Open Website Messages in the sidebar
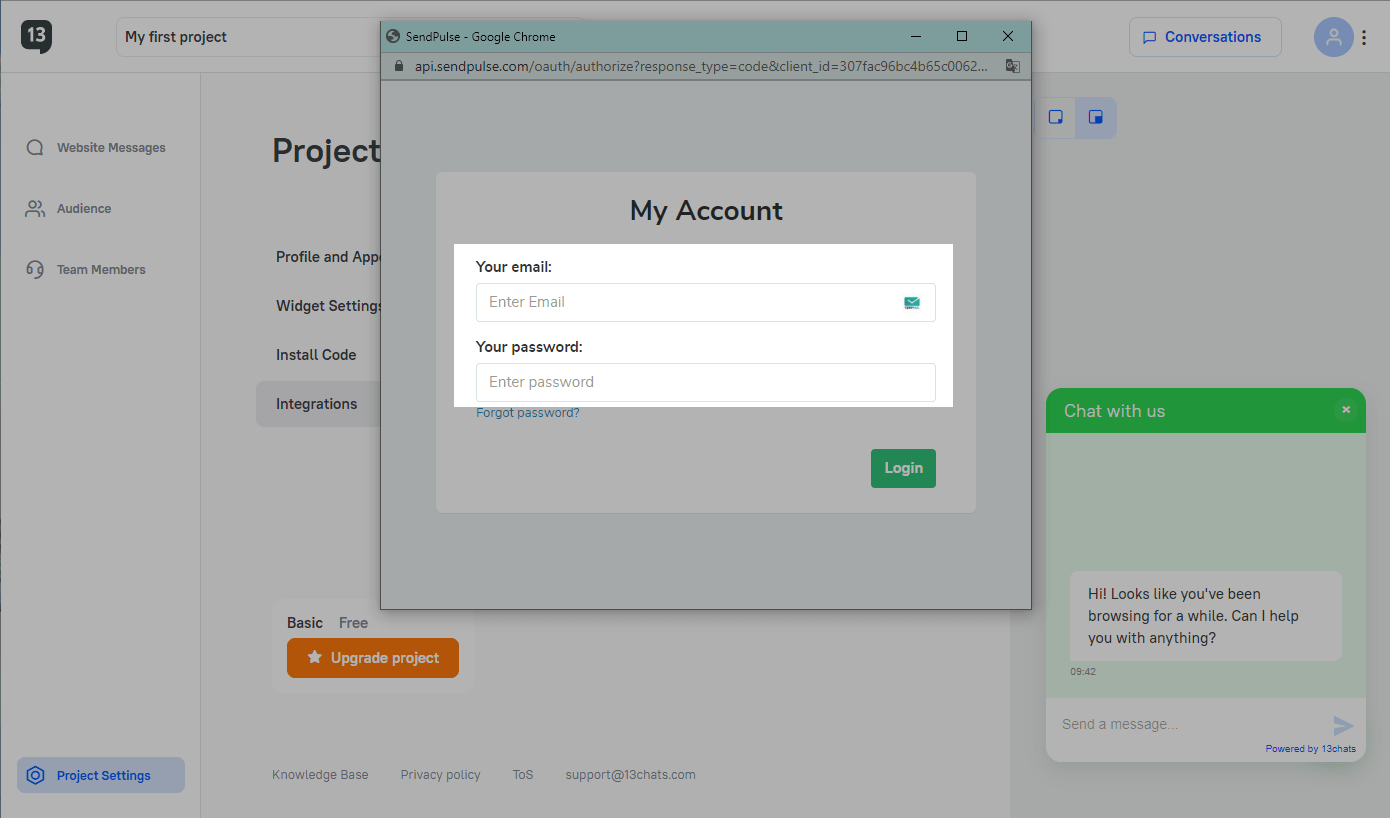The height and width of the screenshot is (818, 1390). pos(96,148)
